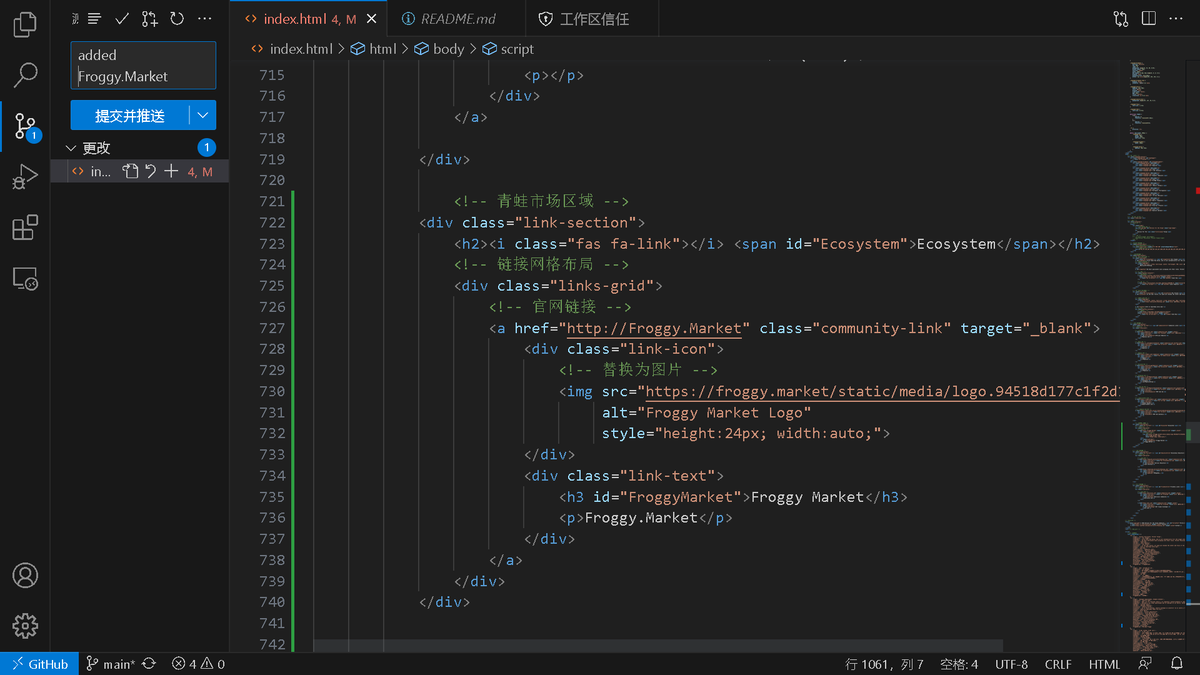Click the vertical scrollbar thumb of the editor
This screenshot has width=1200, height=675.
point(1191,434)
